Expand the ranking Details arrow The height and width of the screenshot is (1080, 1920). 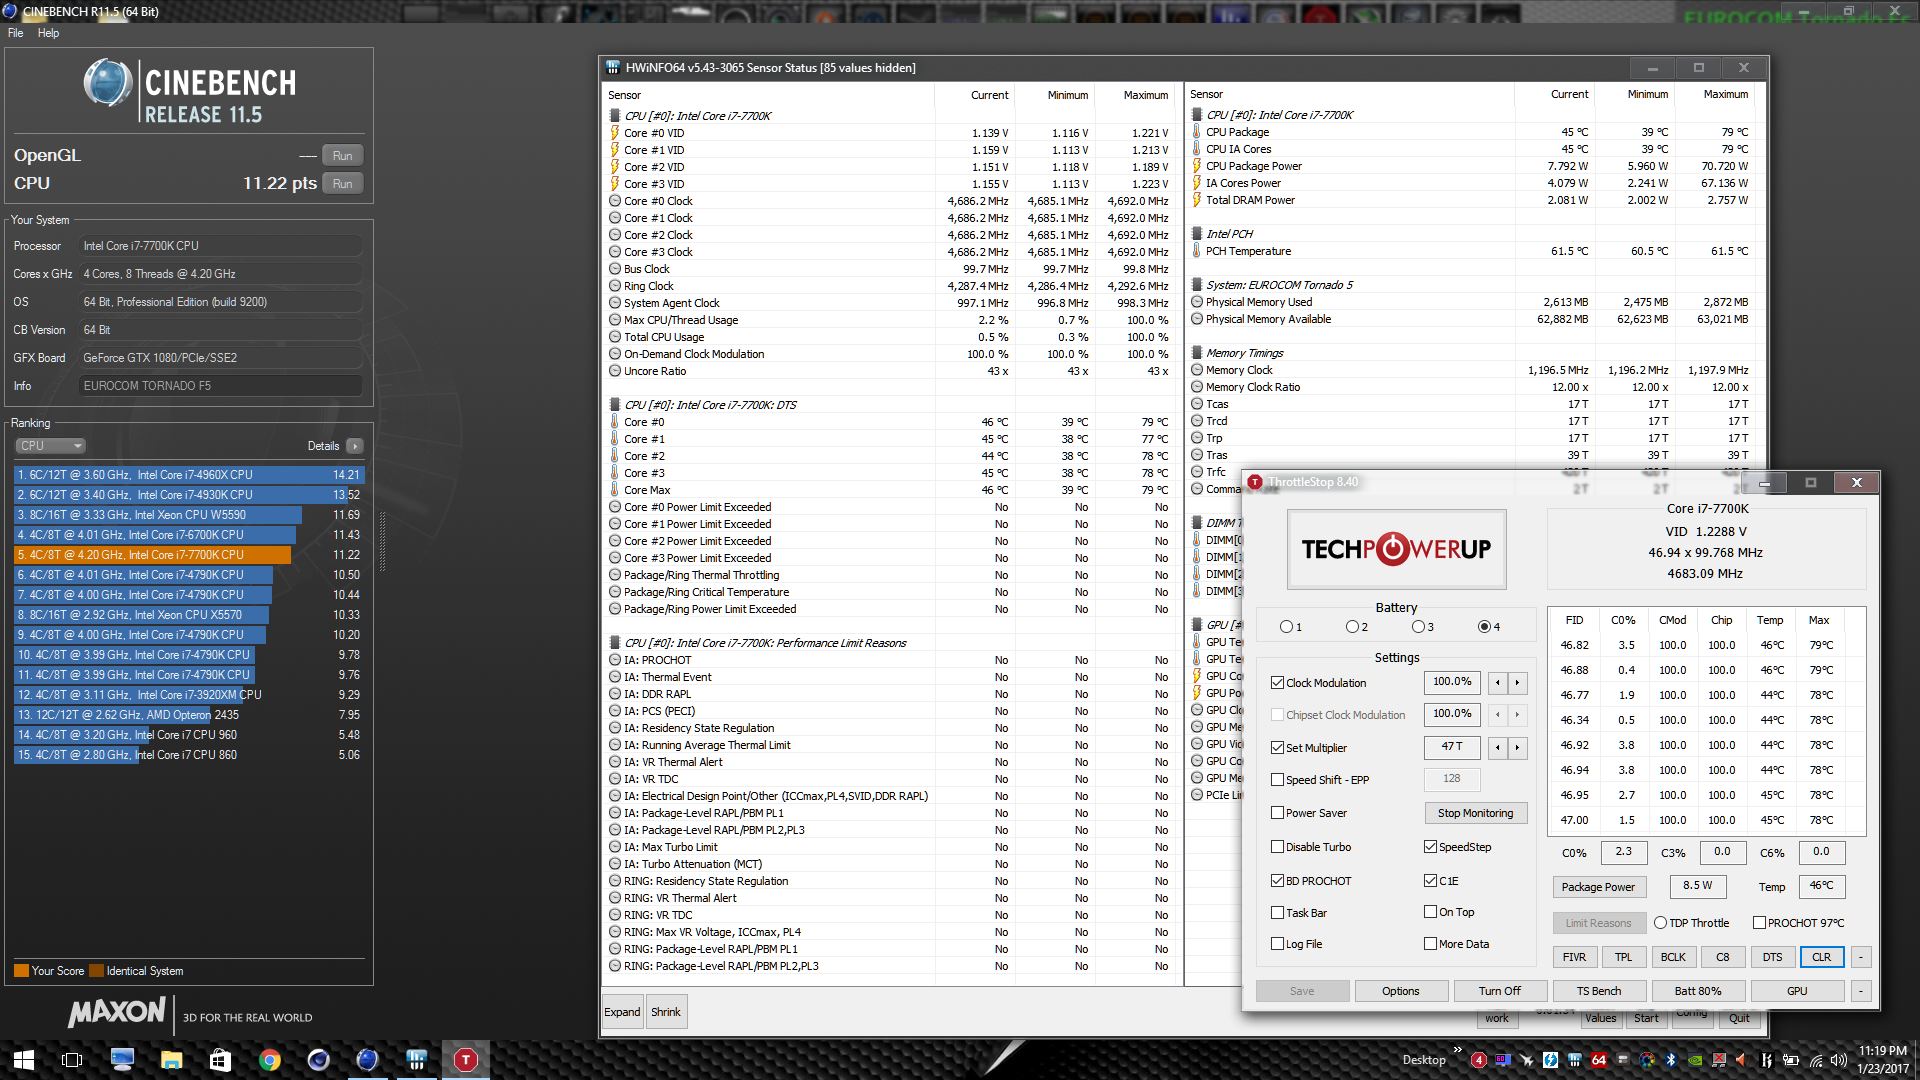(355, 446)
